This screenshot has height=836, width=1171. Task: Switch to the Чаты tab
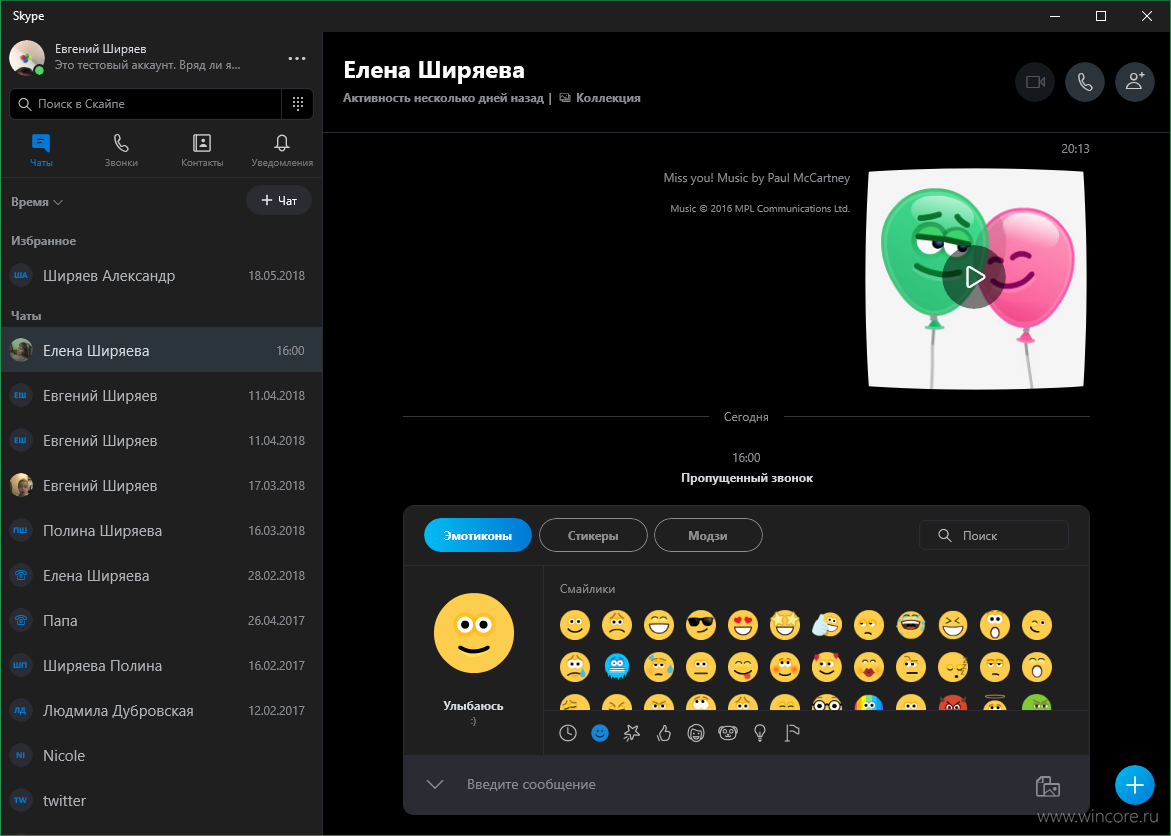[41, 149]
